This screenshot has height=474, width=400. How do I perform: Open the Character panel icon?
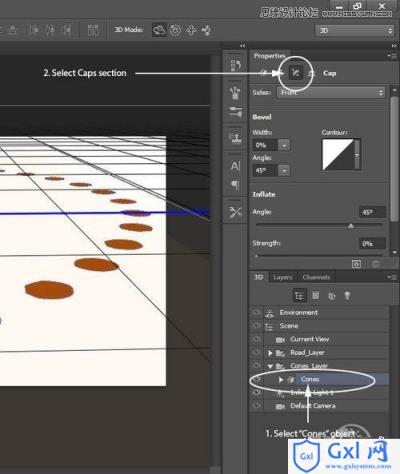point(235,166)
